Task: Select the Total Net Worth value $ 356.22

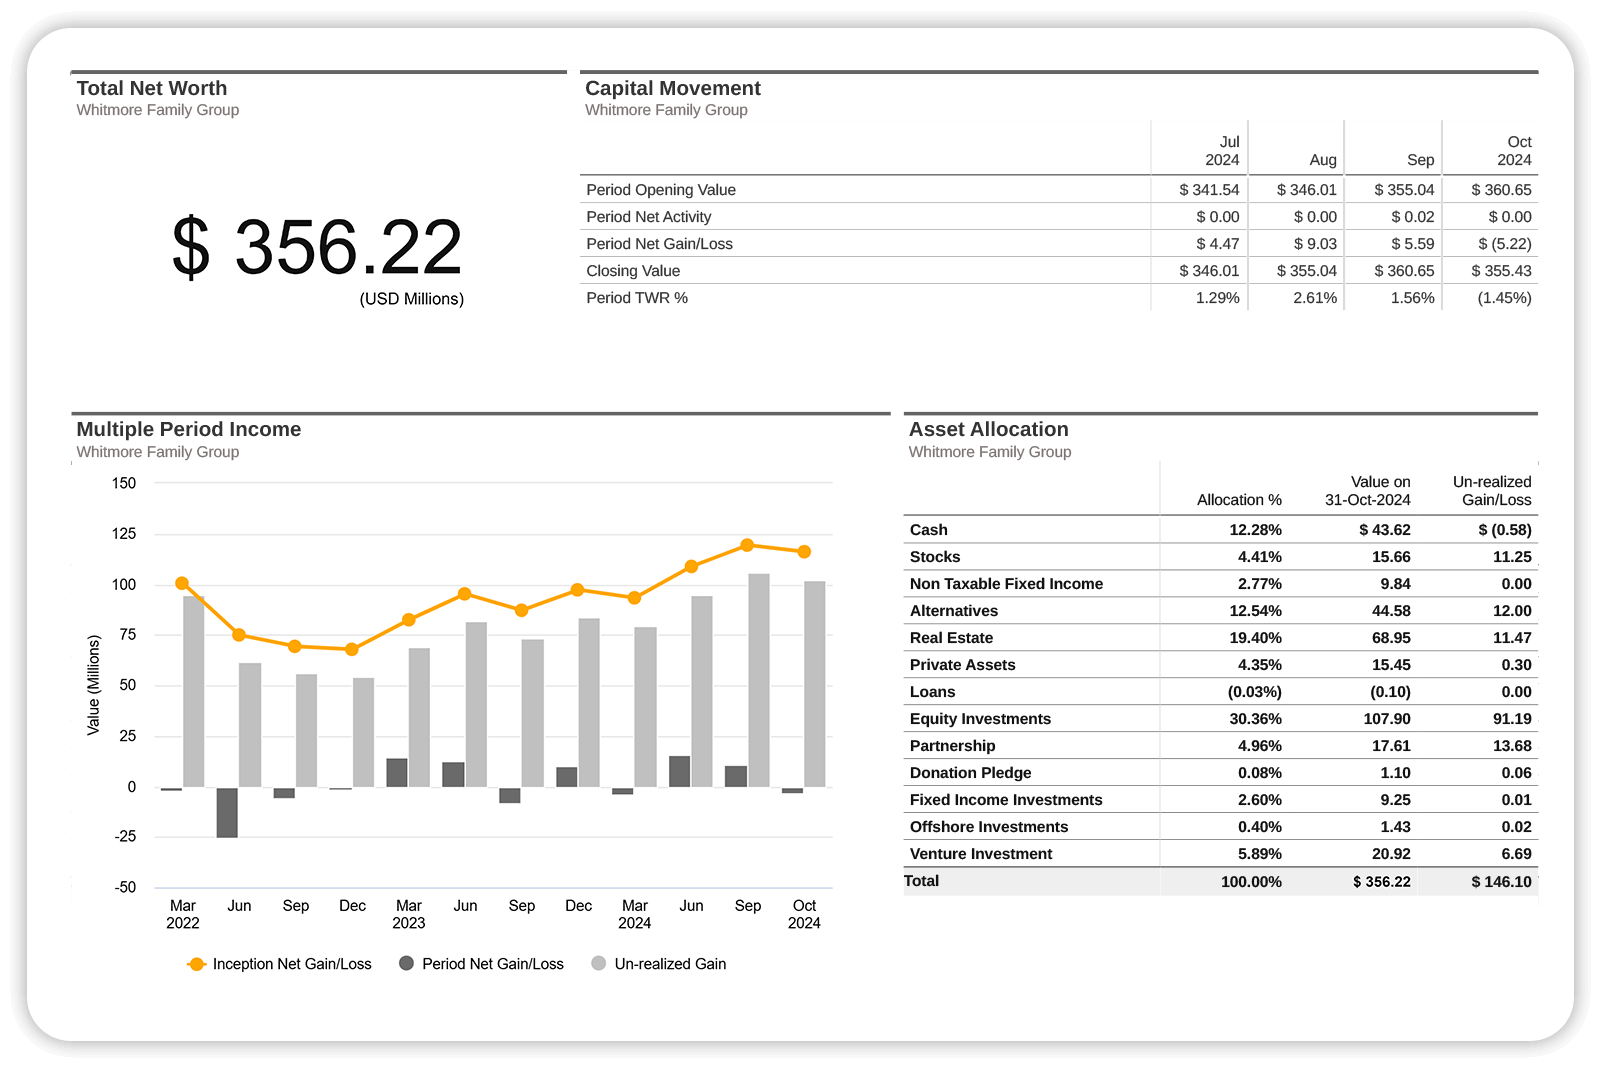Action: click(x=317, y=247)
